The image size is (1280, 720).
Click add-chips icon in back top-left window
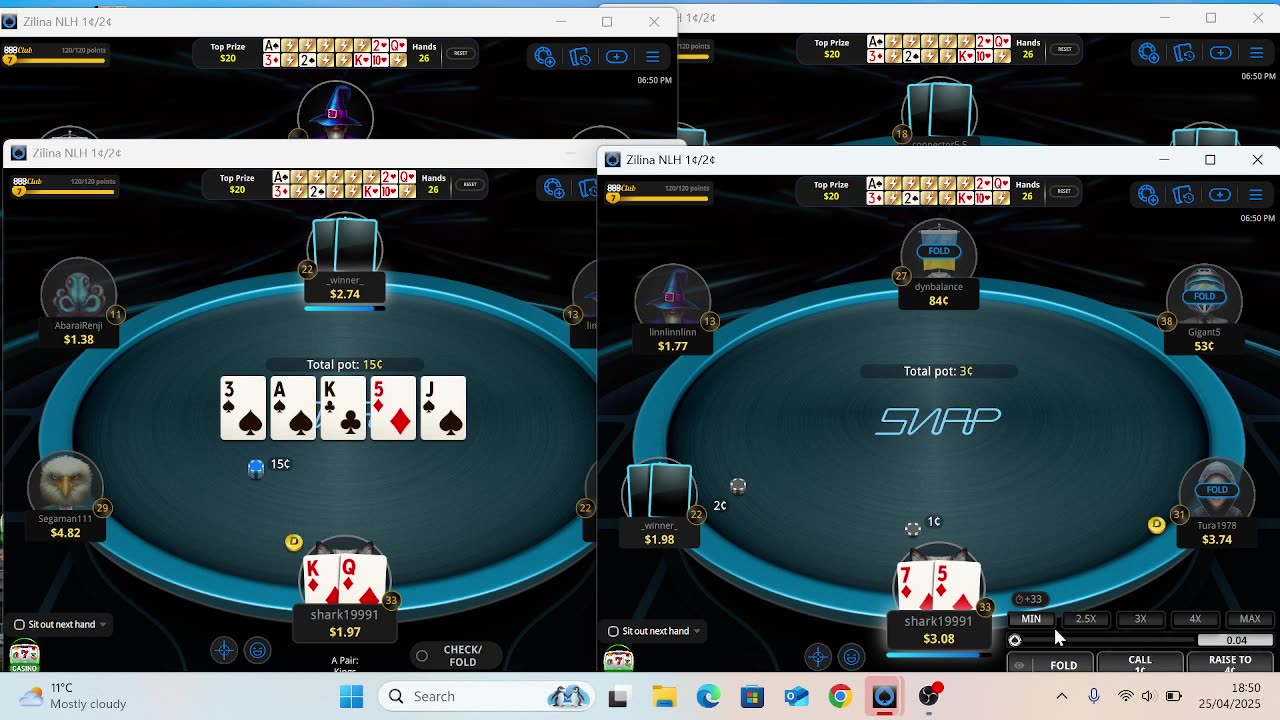click(544, 57)
